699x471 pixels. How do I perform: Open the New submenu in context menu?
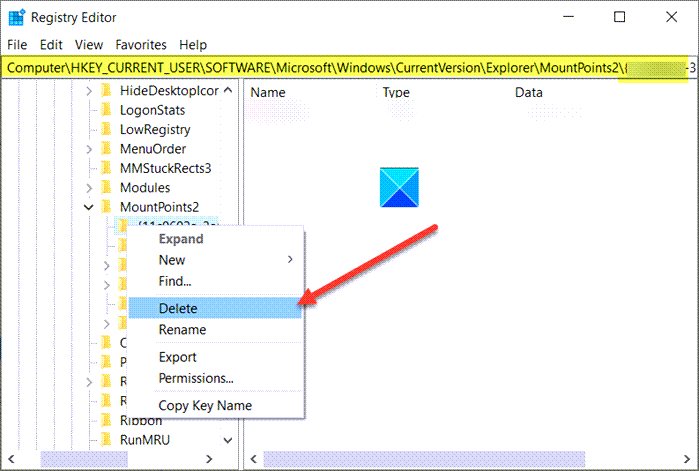[x=215, y=260]
